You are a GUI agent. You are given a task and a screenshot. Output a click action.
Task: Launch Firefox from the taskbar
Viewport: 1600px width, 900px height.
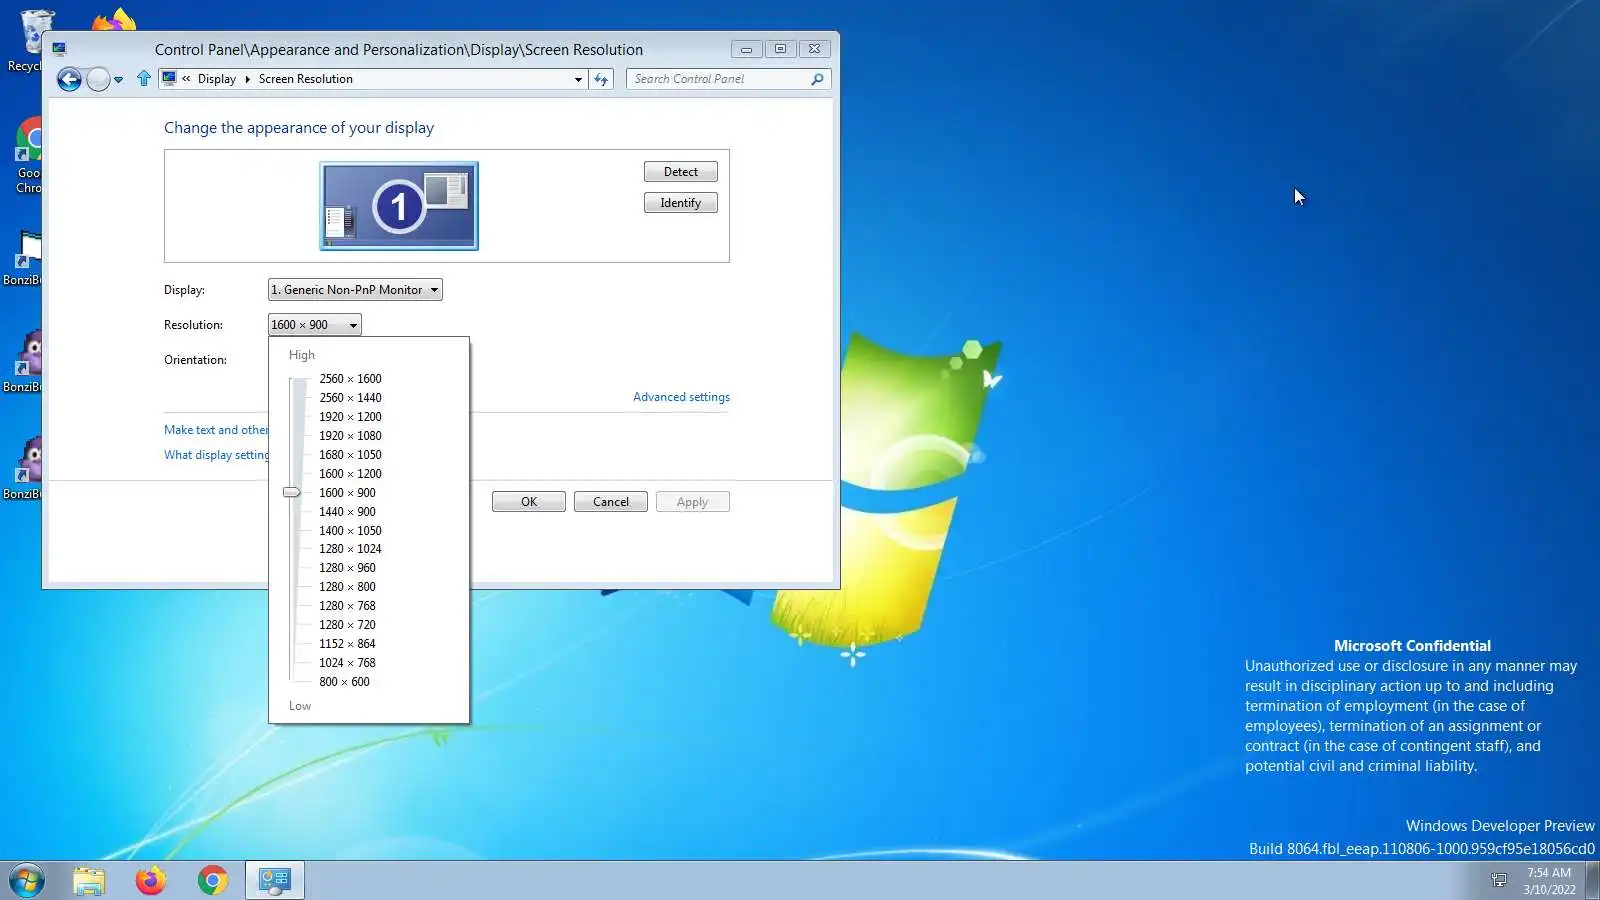pyautogui.click(x=151, y=881)
